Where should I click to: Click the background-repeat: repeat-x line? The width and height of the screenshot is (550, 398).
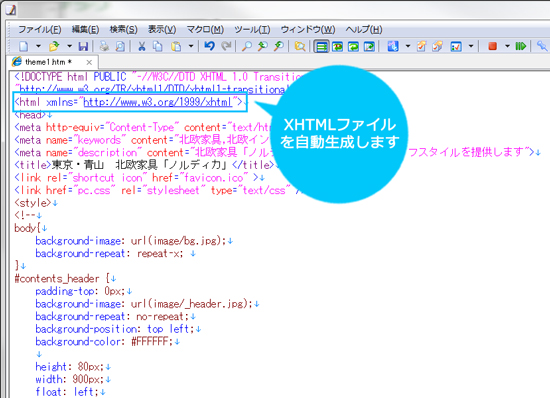pos(115,254)
